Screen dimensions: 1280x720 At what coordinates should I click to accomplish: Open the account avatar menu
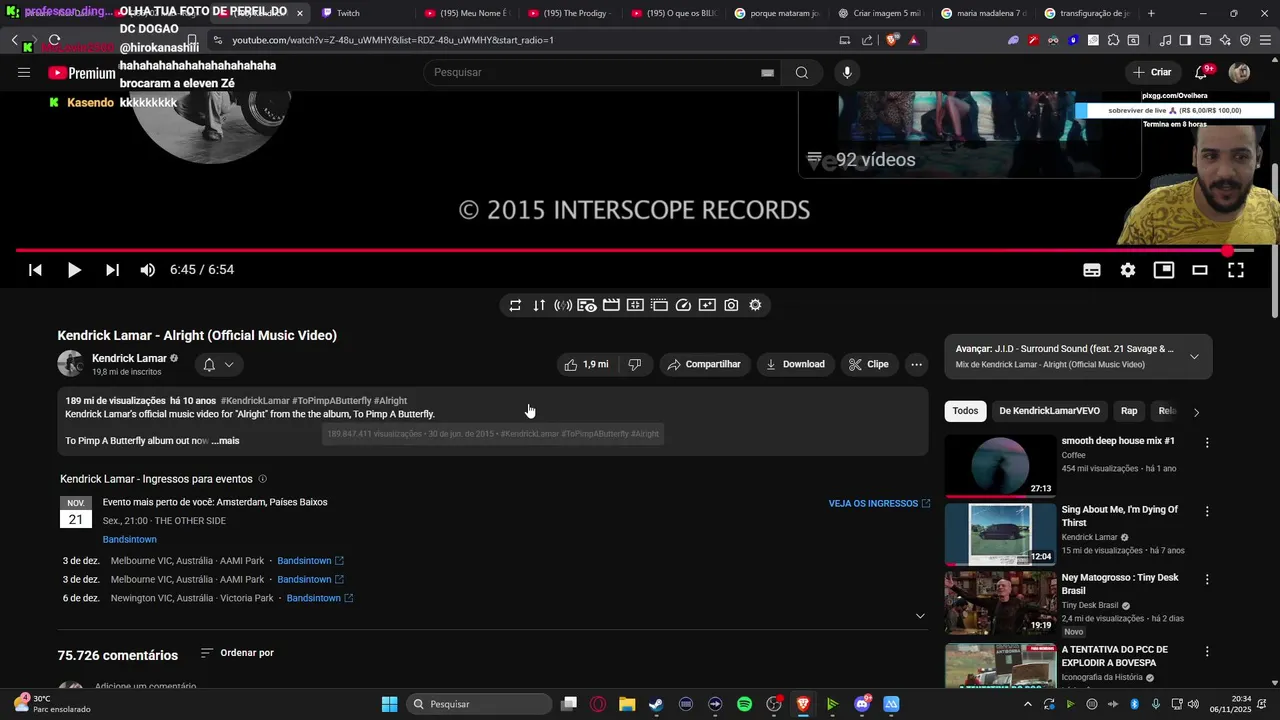[x=1239, y=72]
